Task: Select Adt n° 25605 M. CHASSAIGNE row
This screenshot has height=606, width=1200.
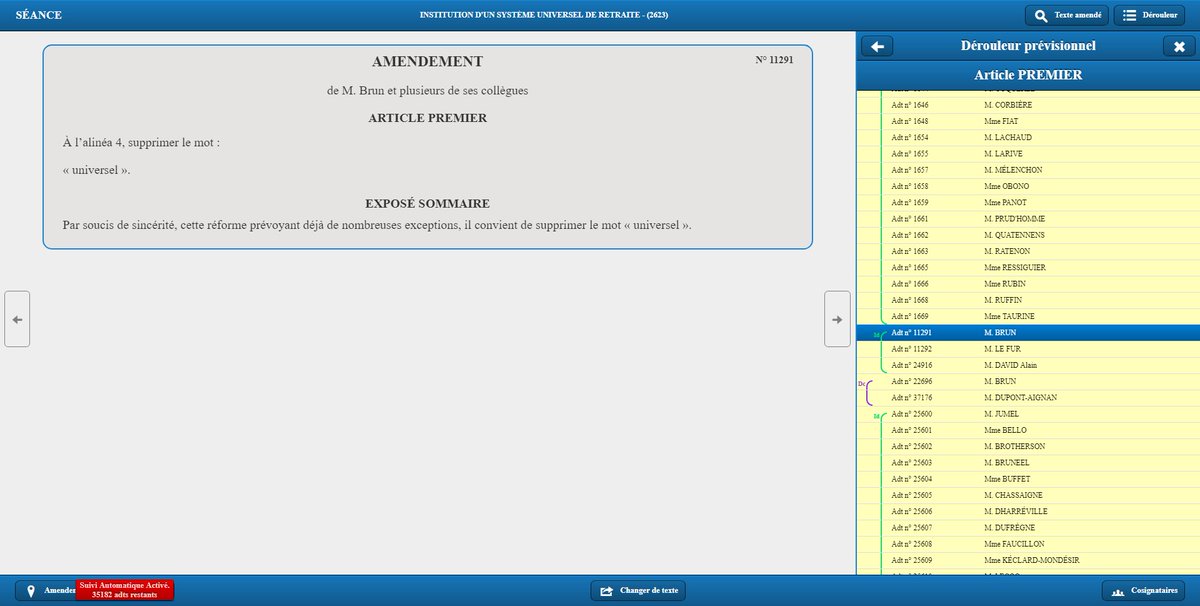Action: [1028, 495]
